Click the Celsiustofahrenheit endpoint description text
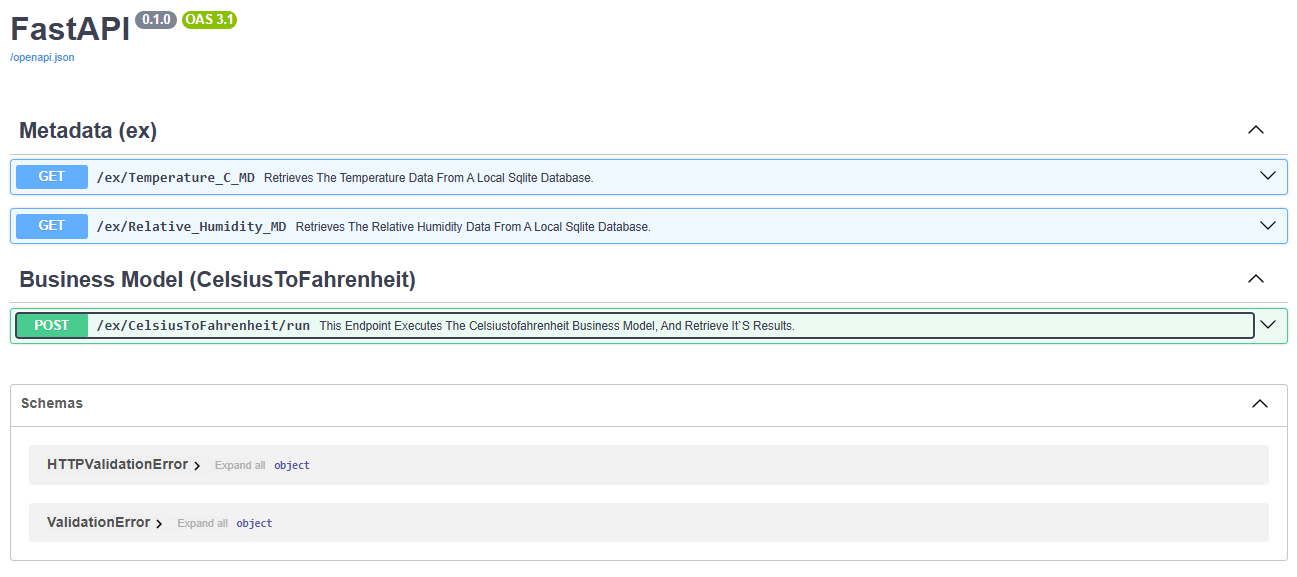1297x577 pixels. [x=557, y=326]
